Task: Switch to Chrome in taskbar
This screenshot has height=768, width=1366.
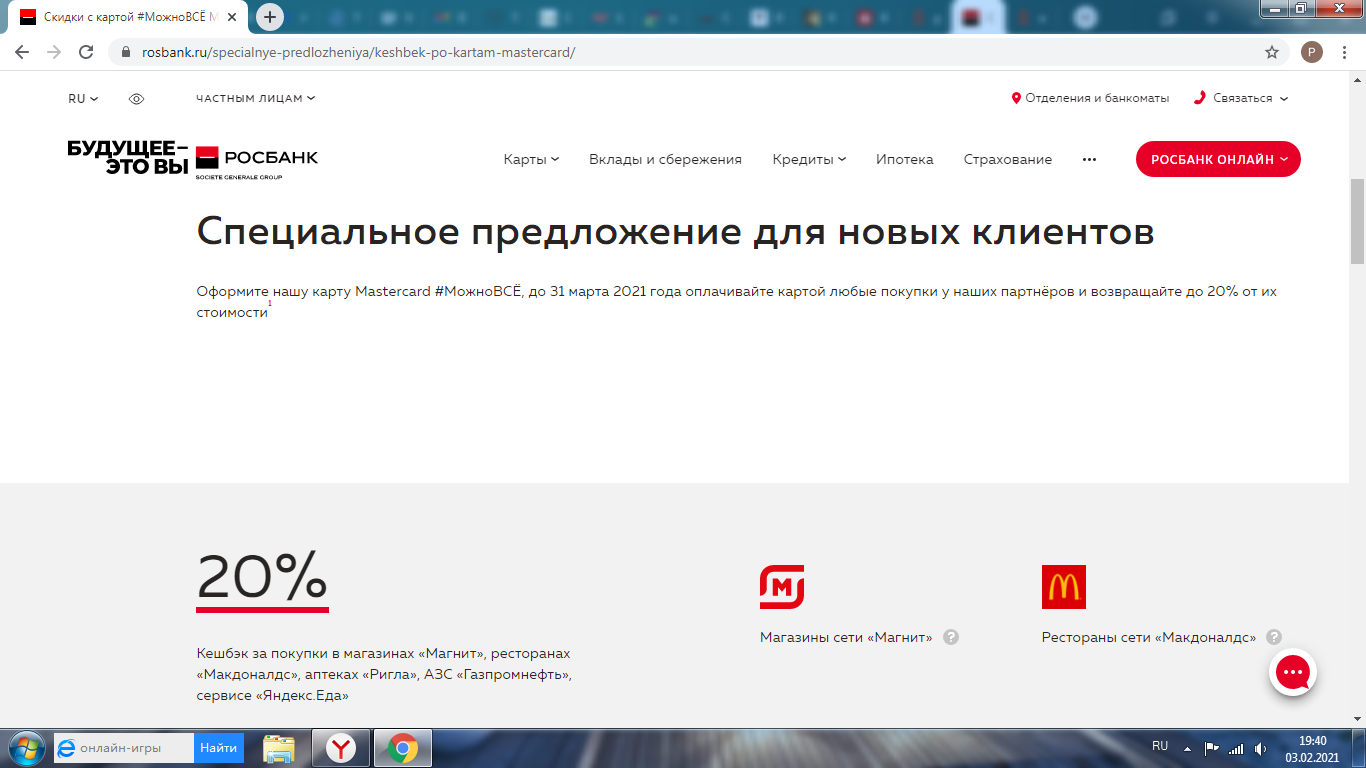Action: point(403,748)
